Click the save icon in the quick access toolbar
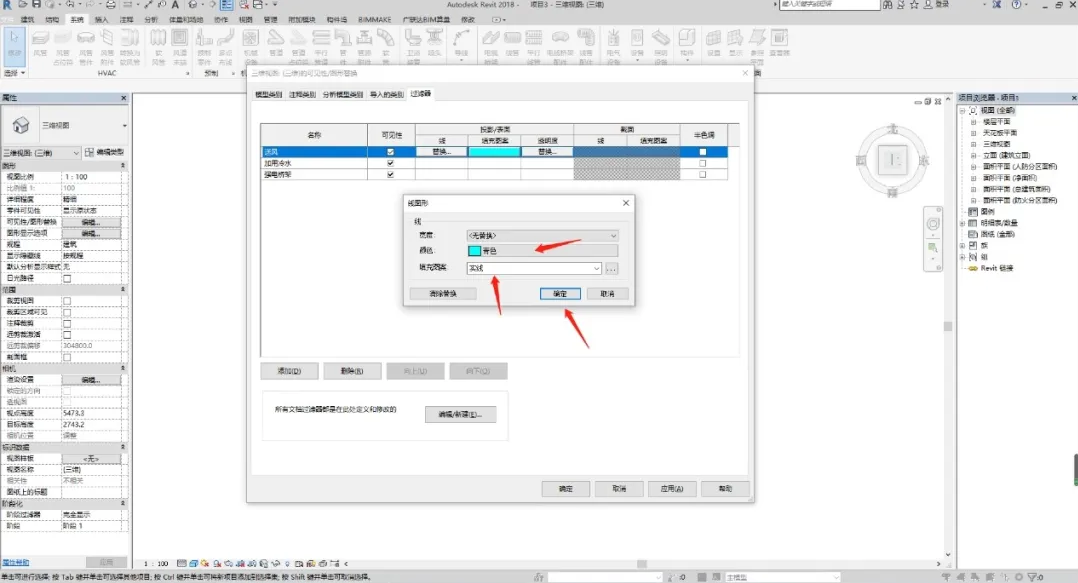 click(36, 5)
